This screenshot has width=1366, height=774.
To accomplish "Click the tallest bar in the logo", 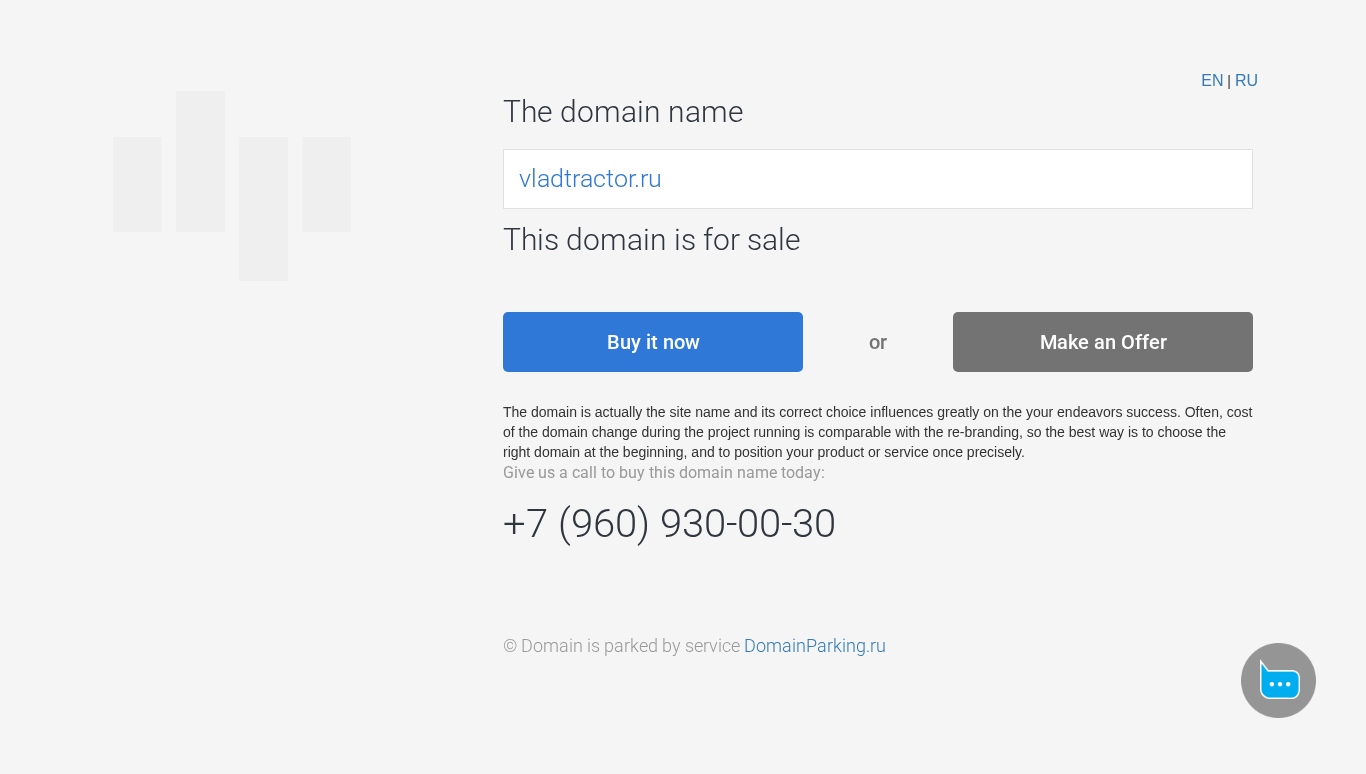I will tap(200, 161).
